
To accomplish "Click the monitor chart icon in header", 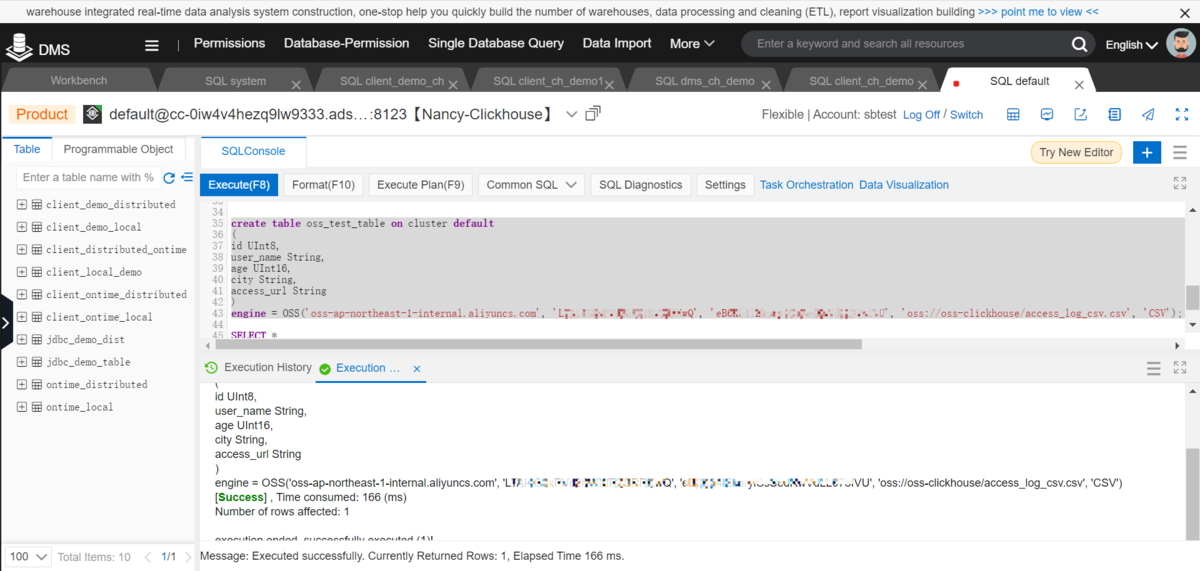I will 1047,114.
